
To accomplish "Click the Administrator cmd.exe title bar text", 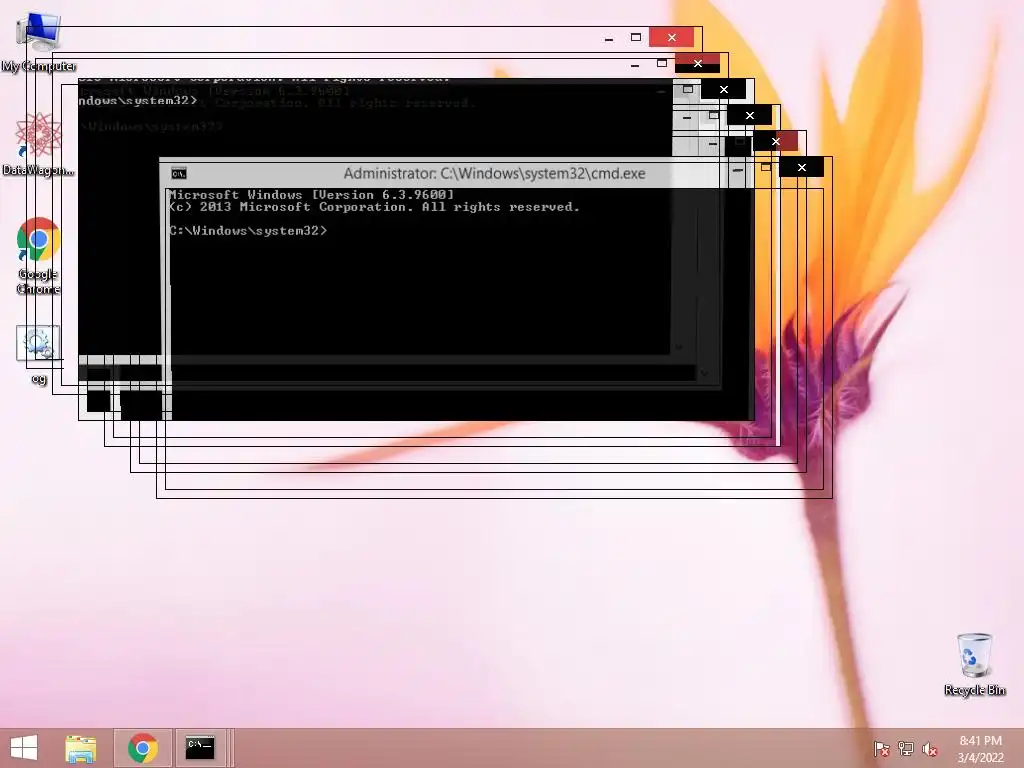I will [x=494, y=173].
